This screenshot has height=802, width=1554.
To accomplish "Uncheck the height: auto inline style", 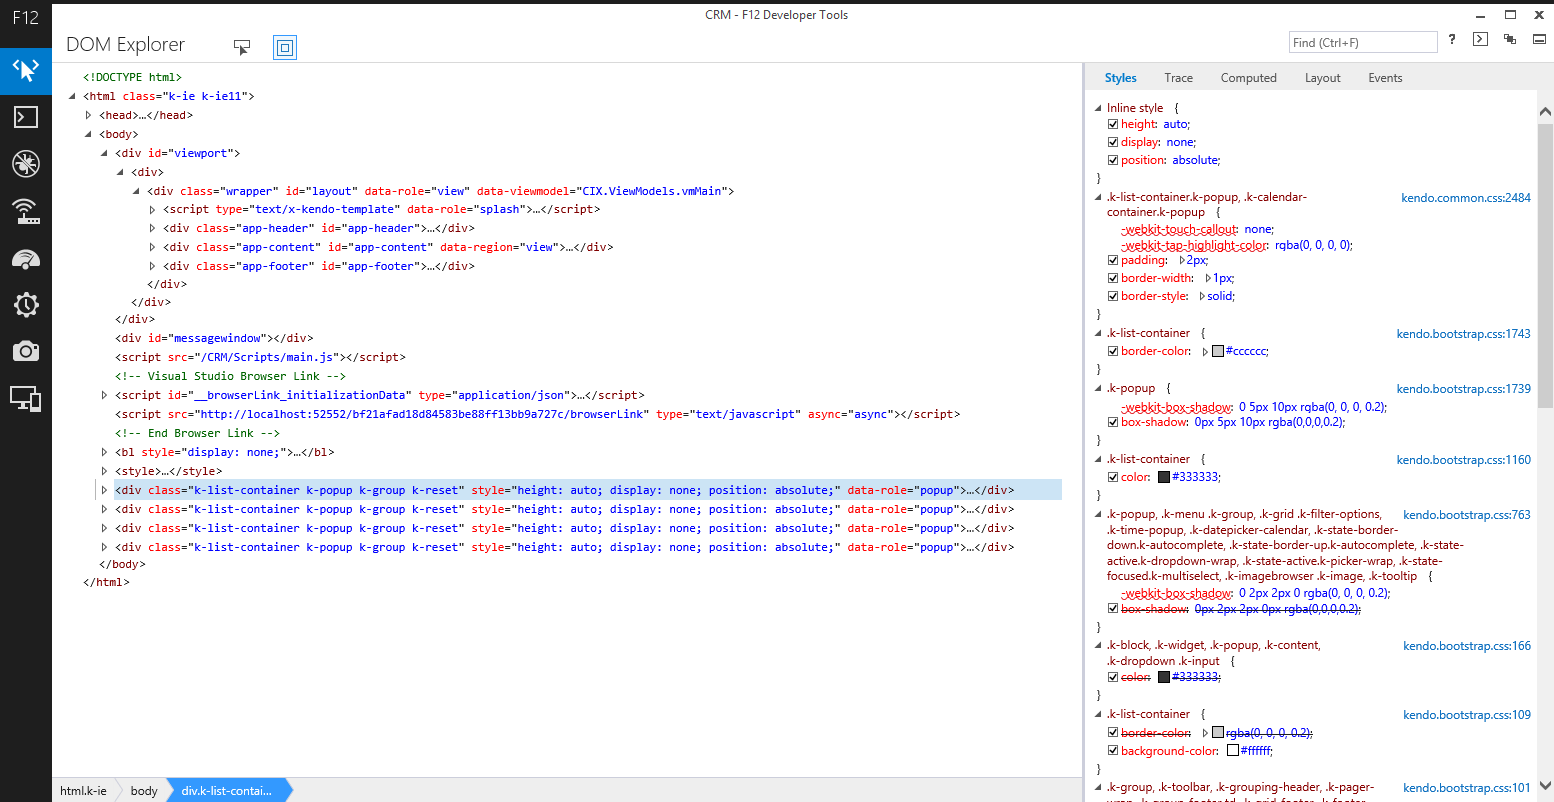I will pyautogui.click(x=1113, y=125).
